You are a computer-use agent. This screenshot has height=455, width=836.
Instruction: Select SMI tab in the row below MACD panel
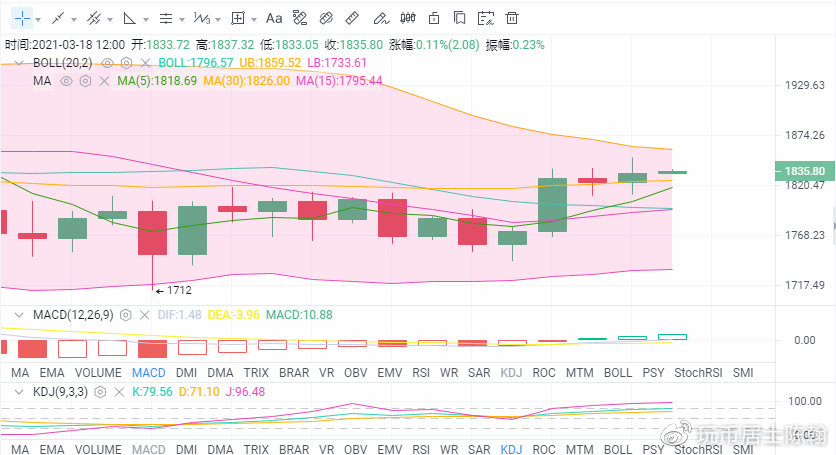pyautogui.click(x=743, y=373)
